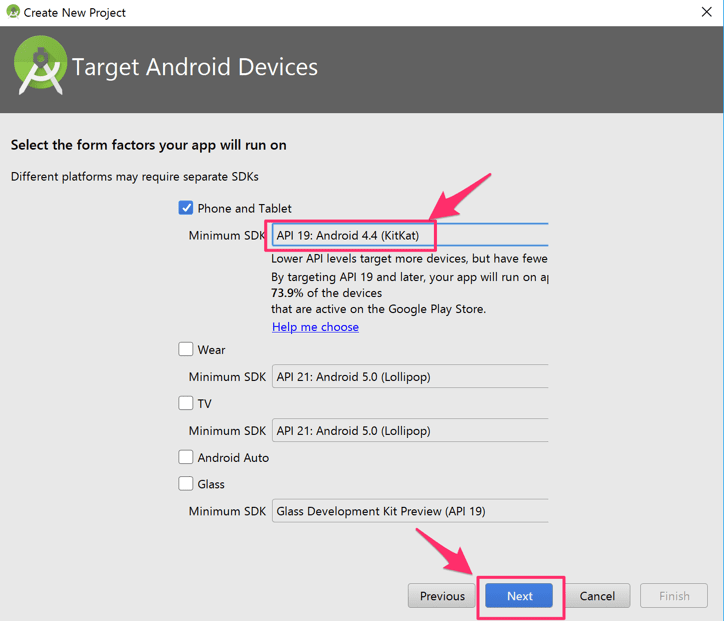The height and width of the screenshot is (621, 724).
Task: Proceed with the Next button
Action: (519, 596)
